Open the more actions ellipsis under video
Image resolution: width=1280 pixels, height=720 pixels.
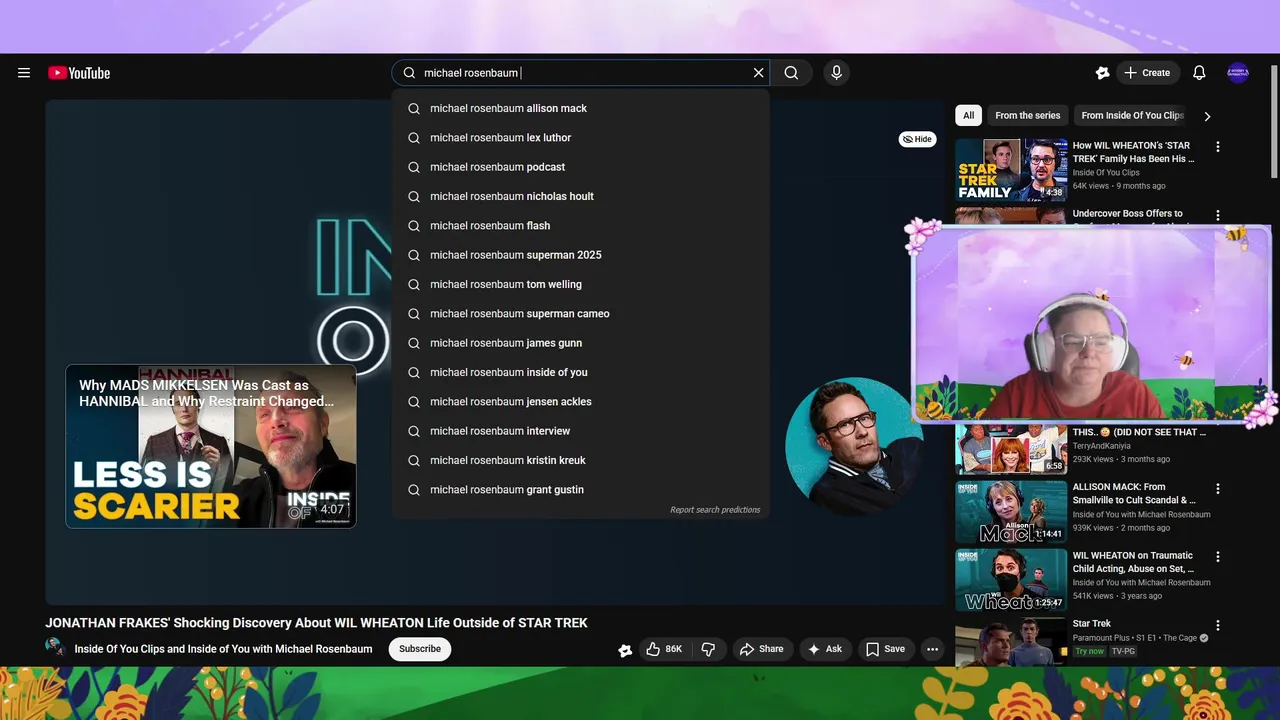click(x=932, y=649)
